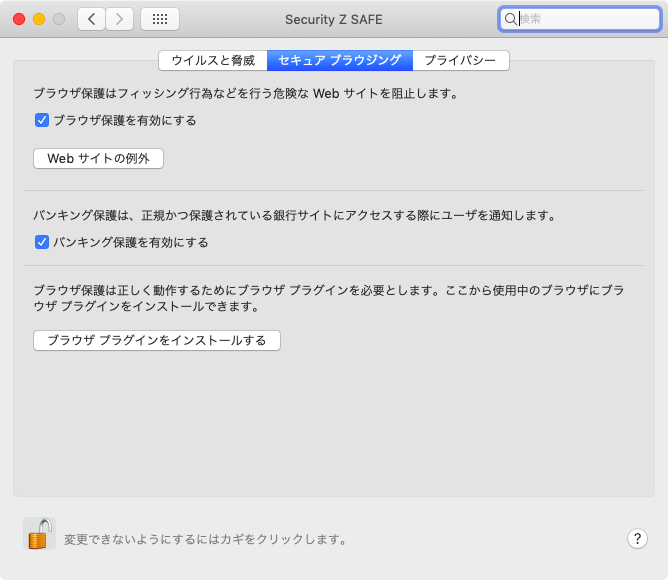Viewport: 668px width, 580px height.
Task: Focus the 検索 search input field
Action: coord(585,19)
